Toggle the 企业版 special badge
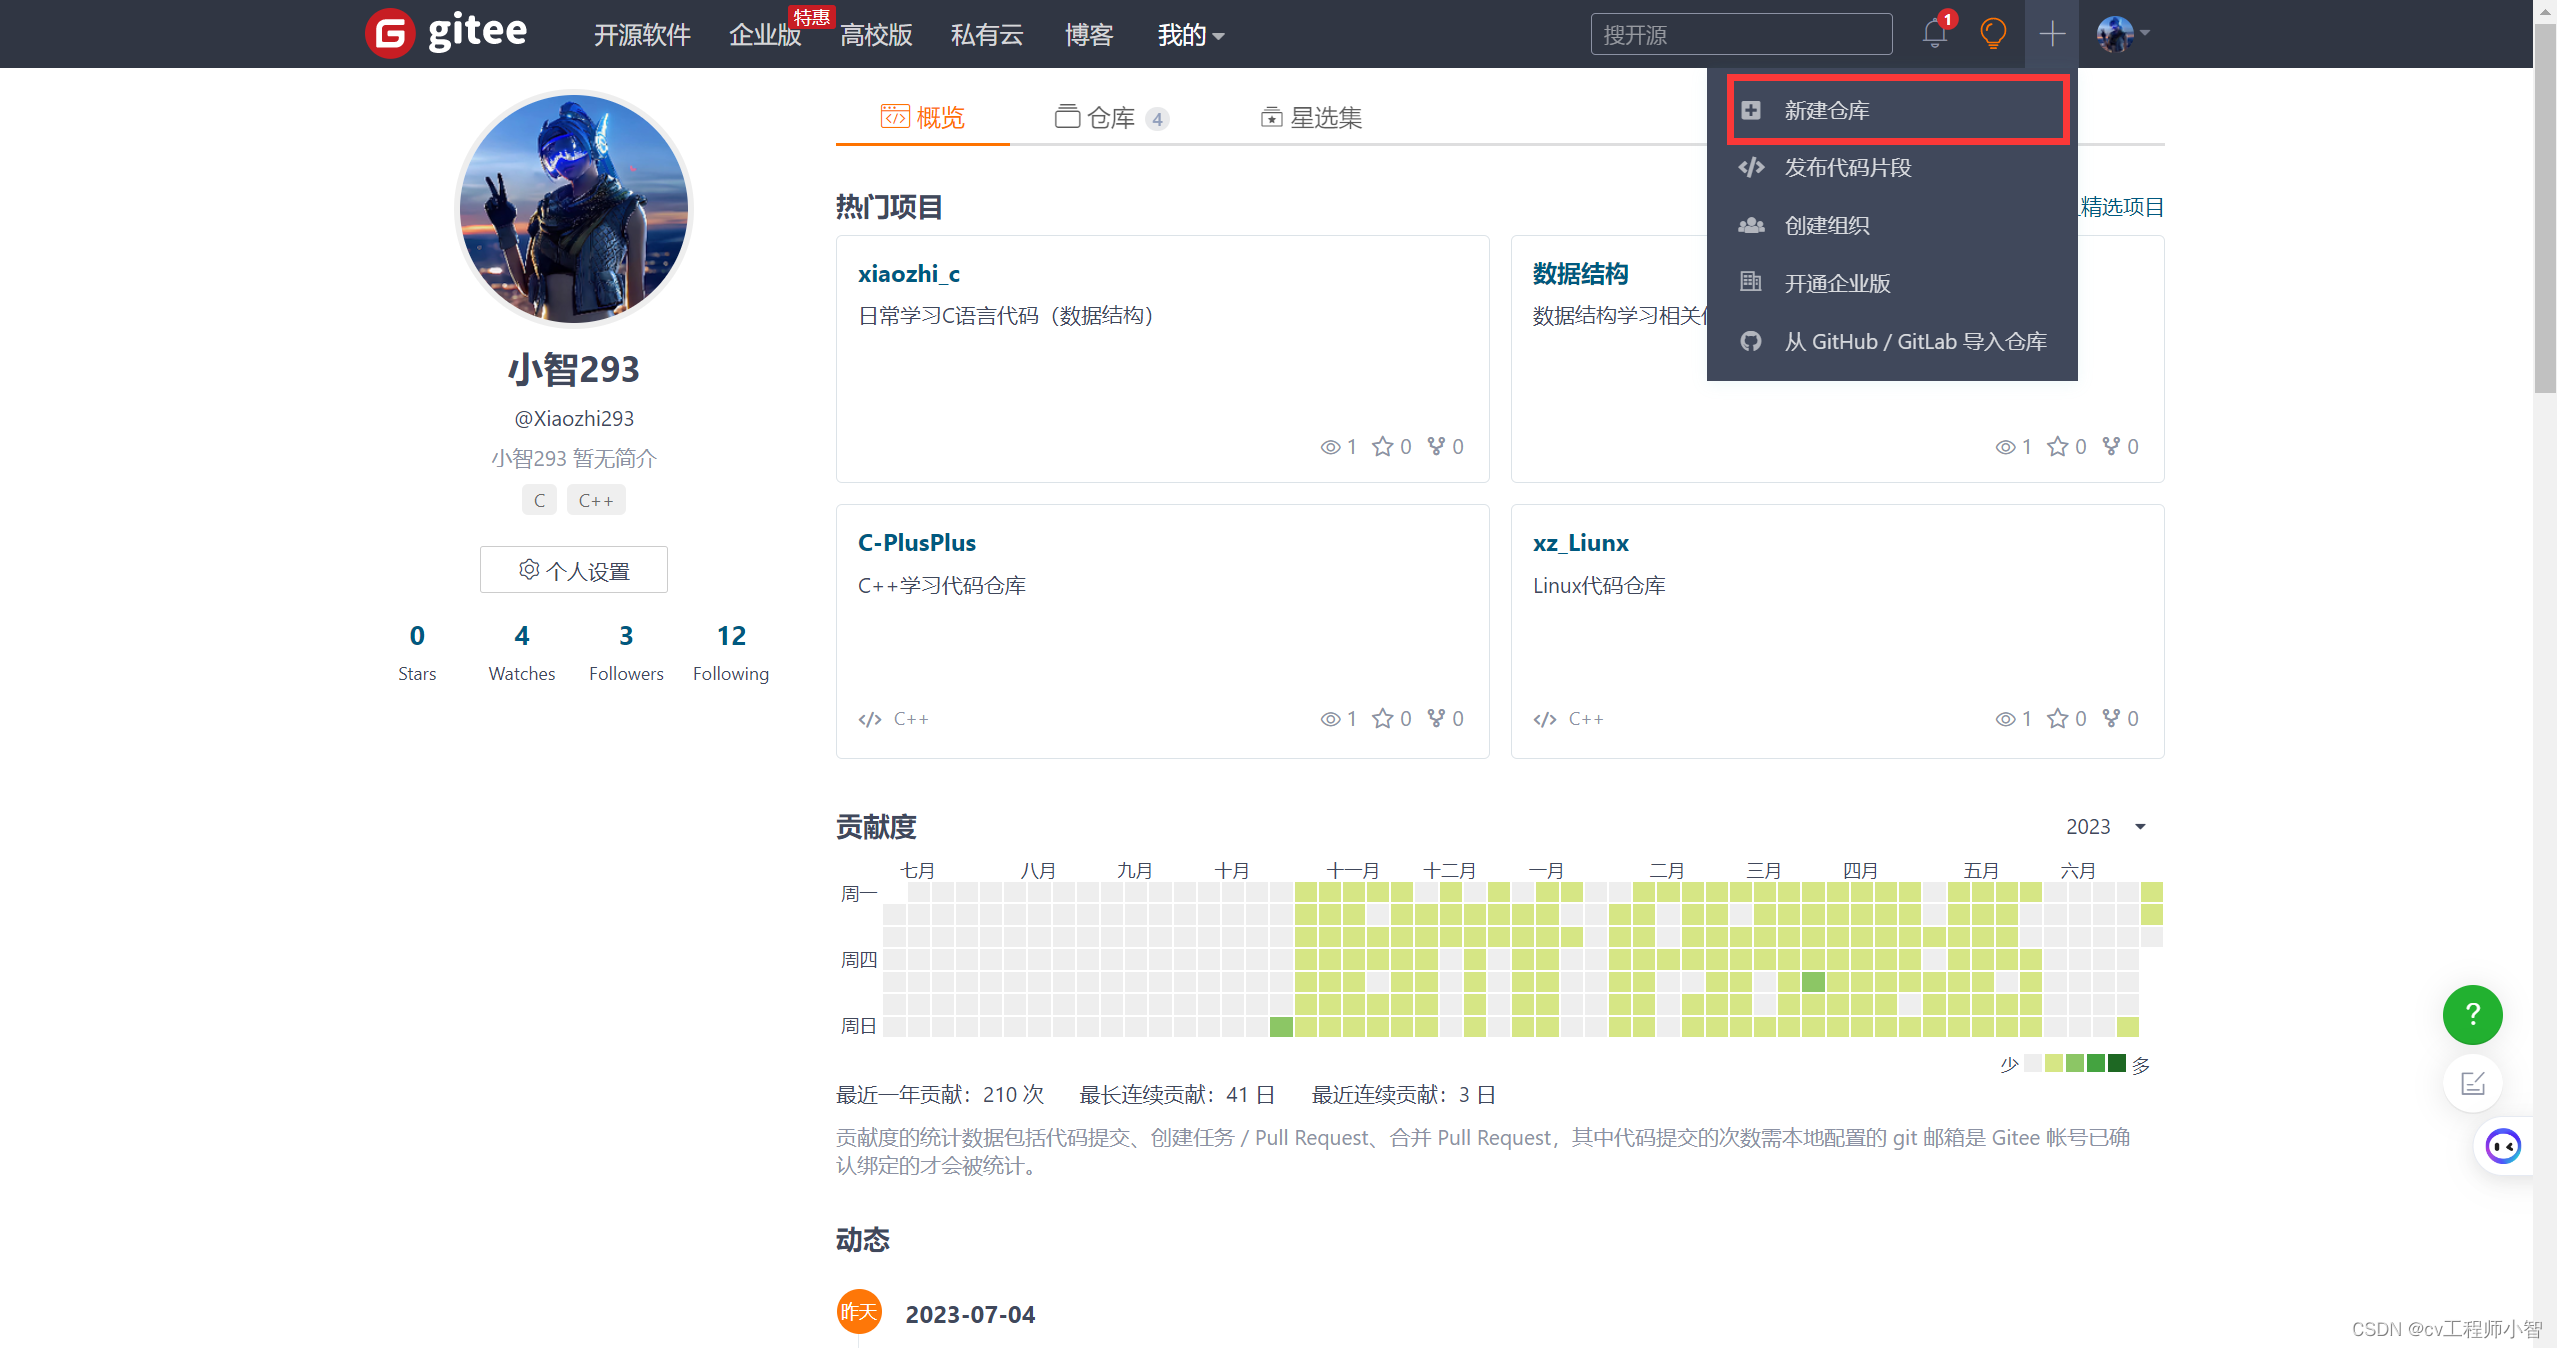This screenshot has width=2557, height=1348. [x=808, y=14]
